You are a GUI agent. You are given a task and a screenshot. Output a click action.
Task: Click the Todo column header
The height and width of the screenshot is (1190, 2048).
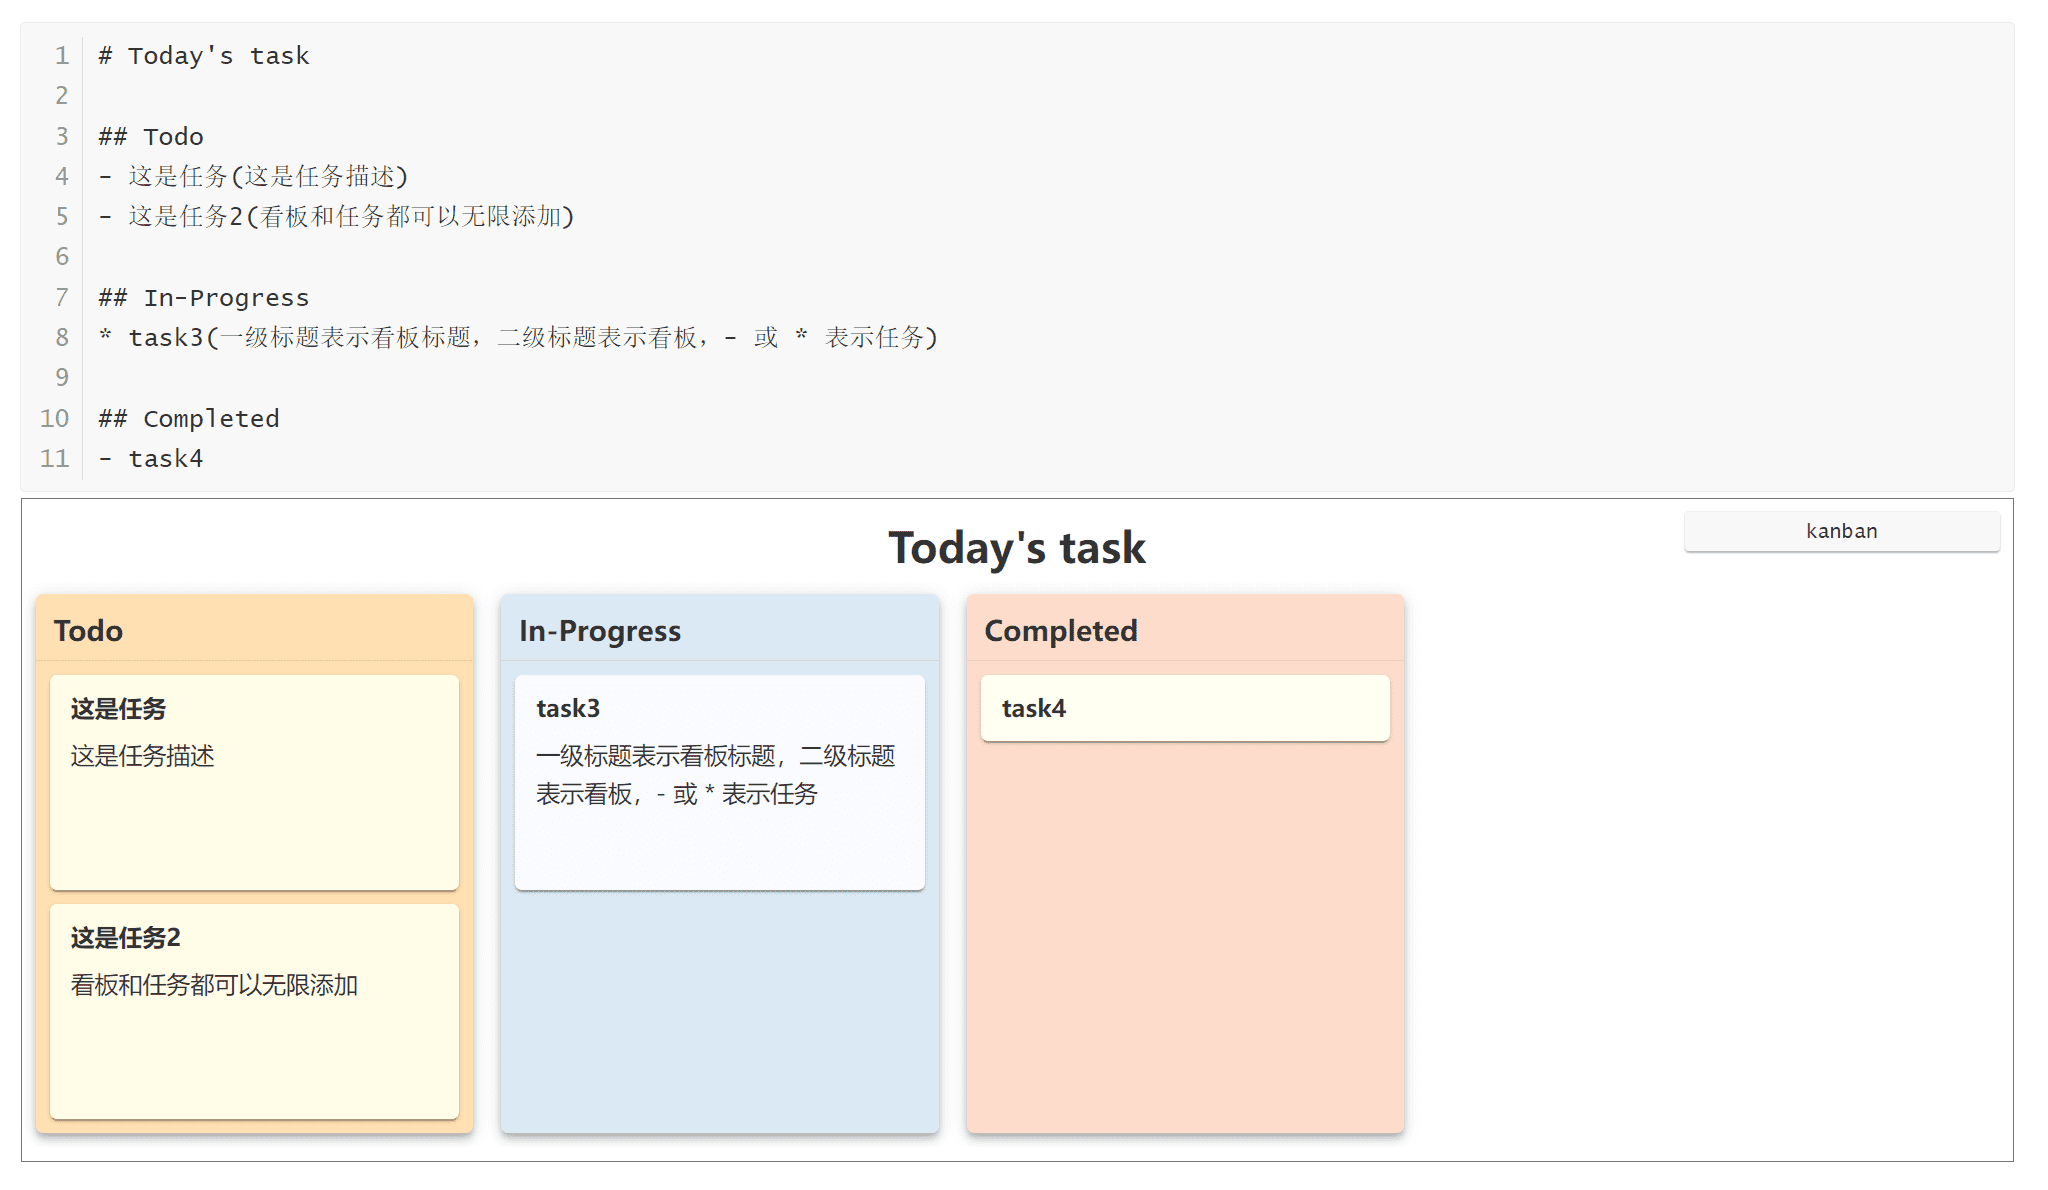(x=88, y=631)
